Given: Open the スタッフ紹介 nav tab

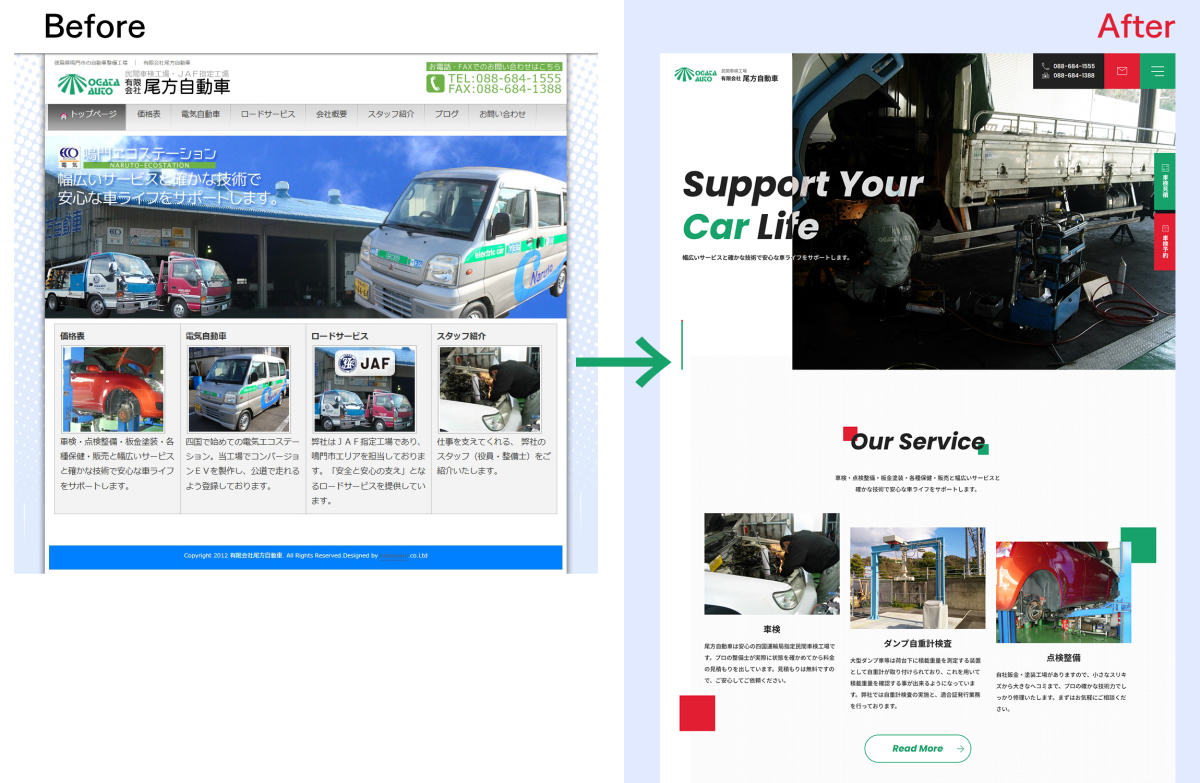Looking at the screenshot, I should point(391,115).
